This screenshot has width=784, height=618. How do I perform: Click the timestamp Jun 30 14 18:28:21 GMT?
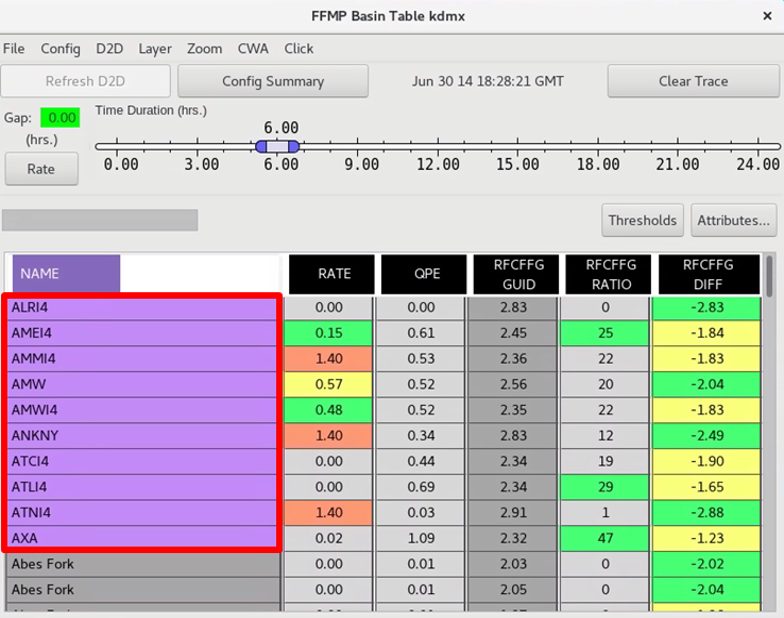[488, 81]
